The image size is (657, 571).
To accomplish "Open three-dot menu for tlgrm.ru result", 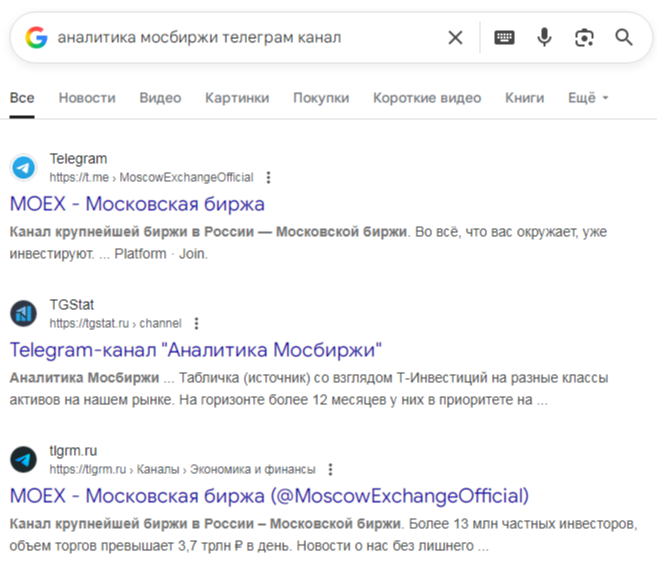I will [330, 470].
